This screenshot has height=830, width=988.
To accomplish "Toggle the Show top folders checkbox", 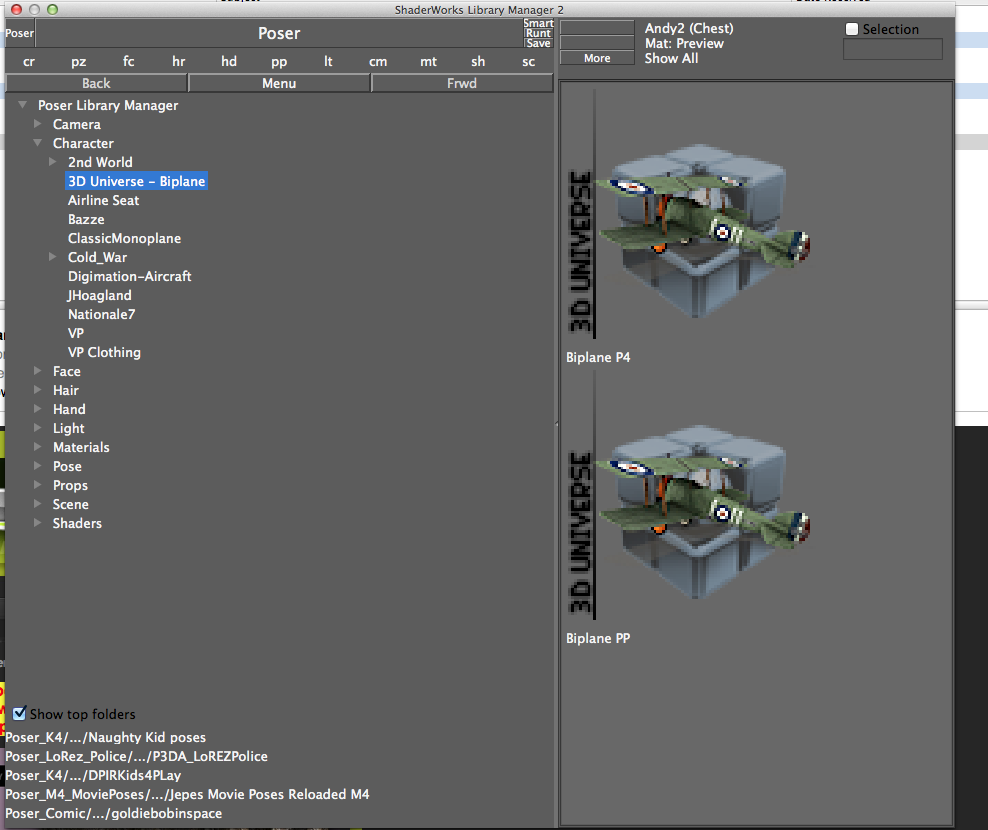I will (x=20, y=714).
